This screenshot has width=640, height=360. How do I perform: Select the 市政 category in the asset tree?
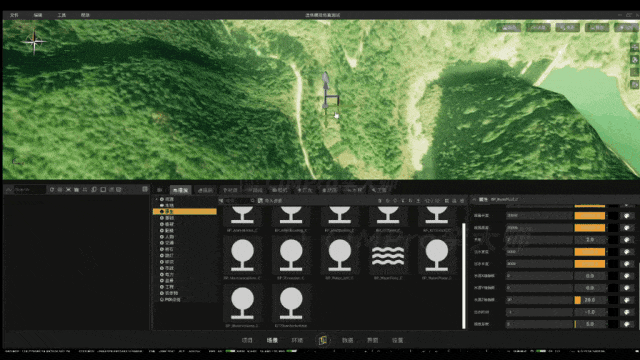pos(169,268)
